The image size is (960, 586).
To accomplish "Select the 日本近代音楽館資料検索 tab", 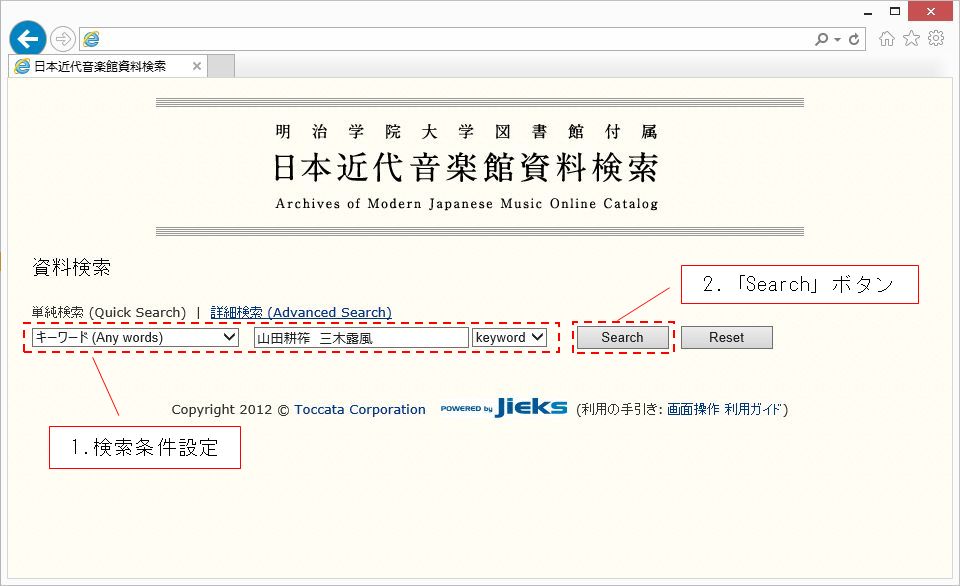I will point(100,67).
